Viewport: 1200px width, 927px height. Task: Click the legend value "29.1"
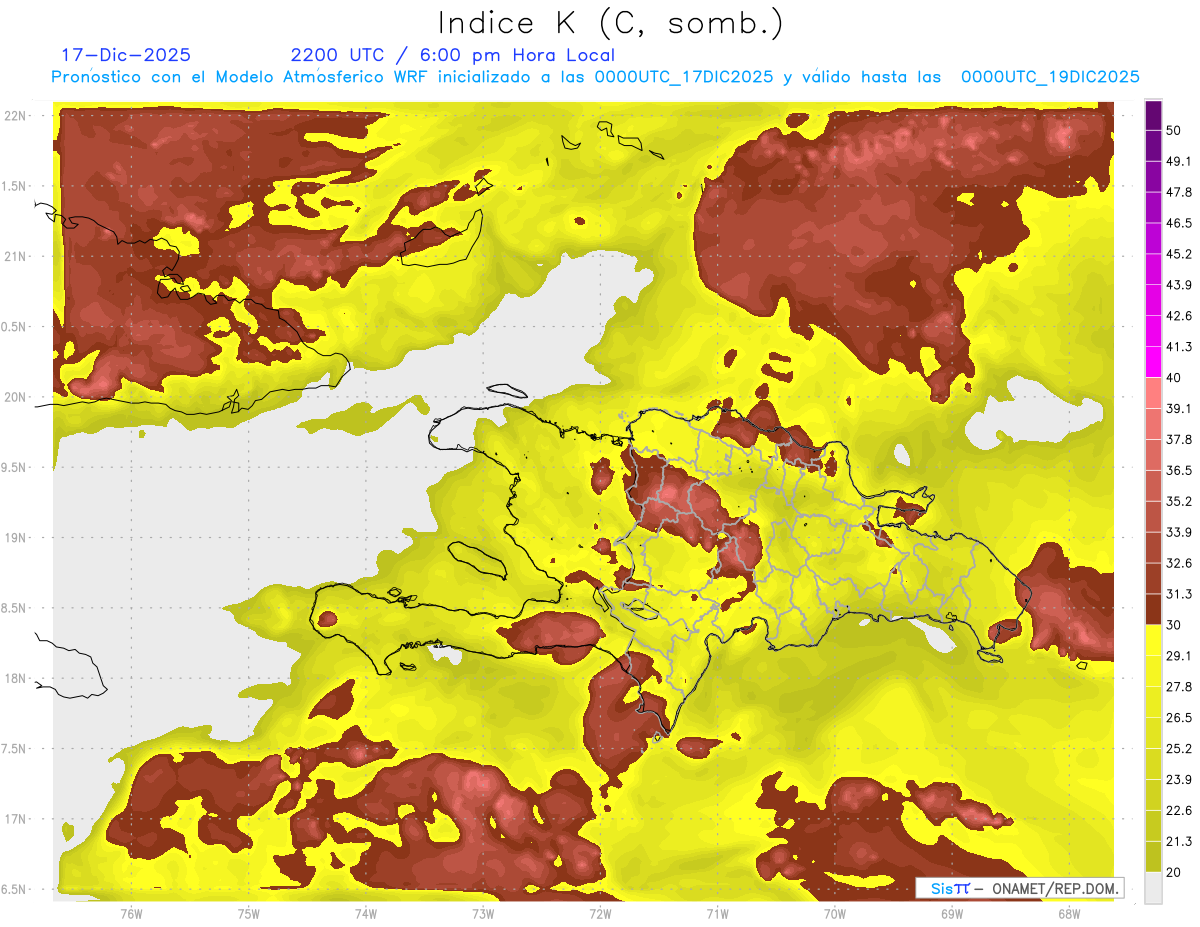tap(1178, 656)
